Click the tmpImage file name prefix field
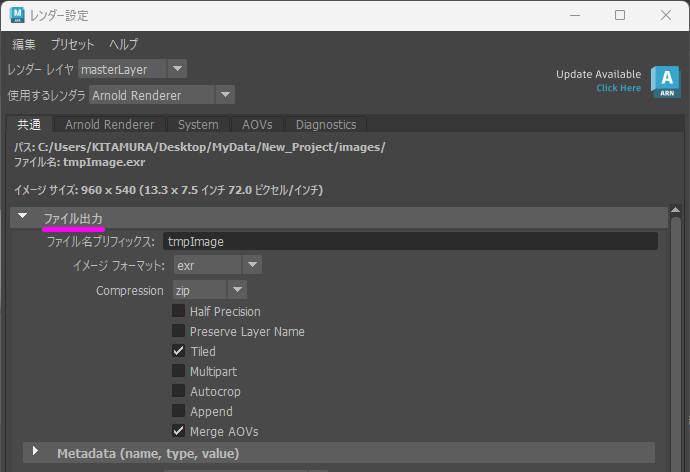The height and width of the screenshot is (472, 690). coord(410,241)
